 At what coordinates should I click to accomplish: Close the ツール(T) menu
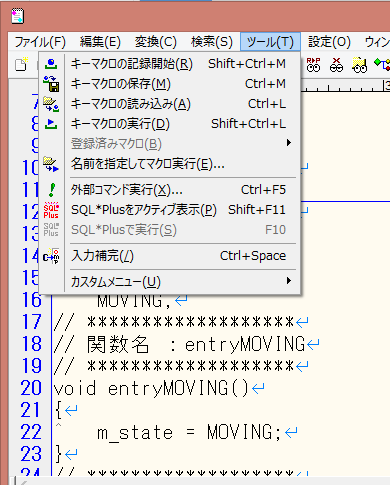[x=270, y=42]
